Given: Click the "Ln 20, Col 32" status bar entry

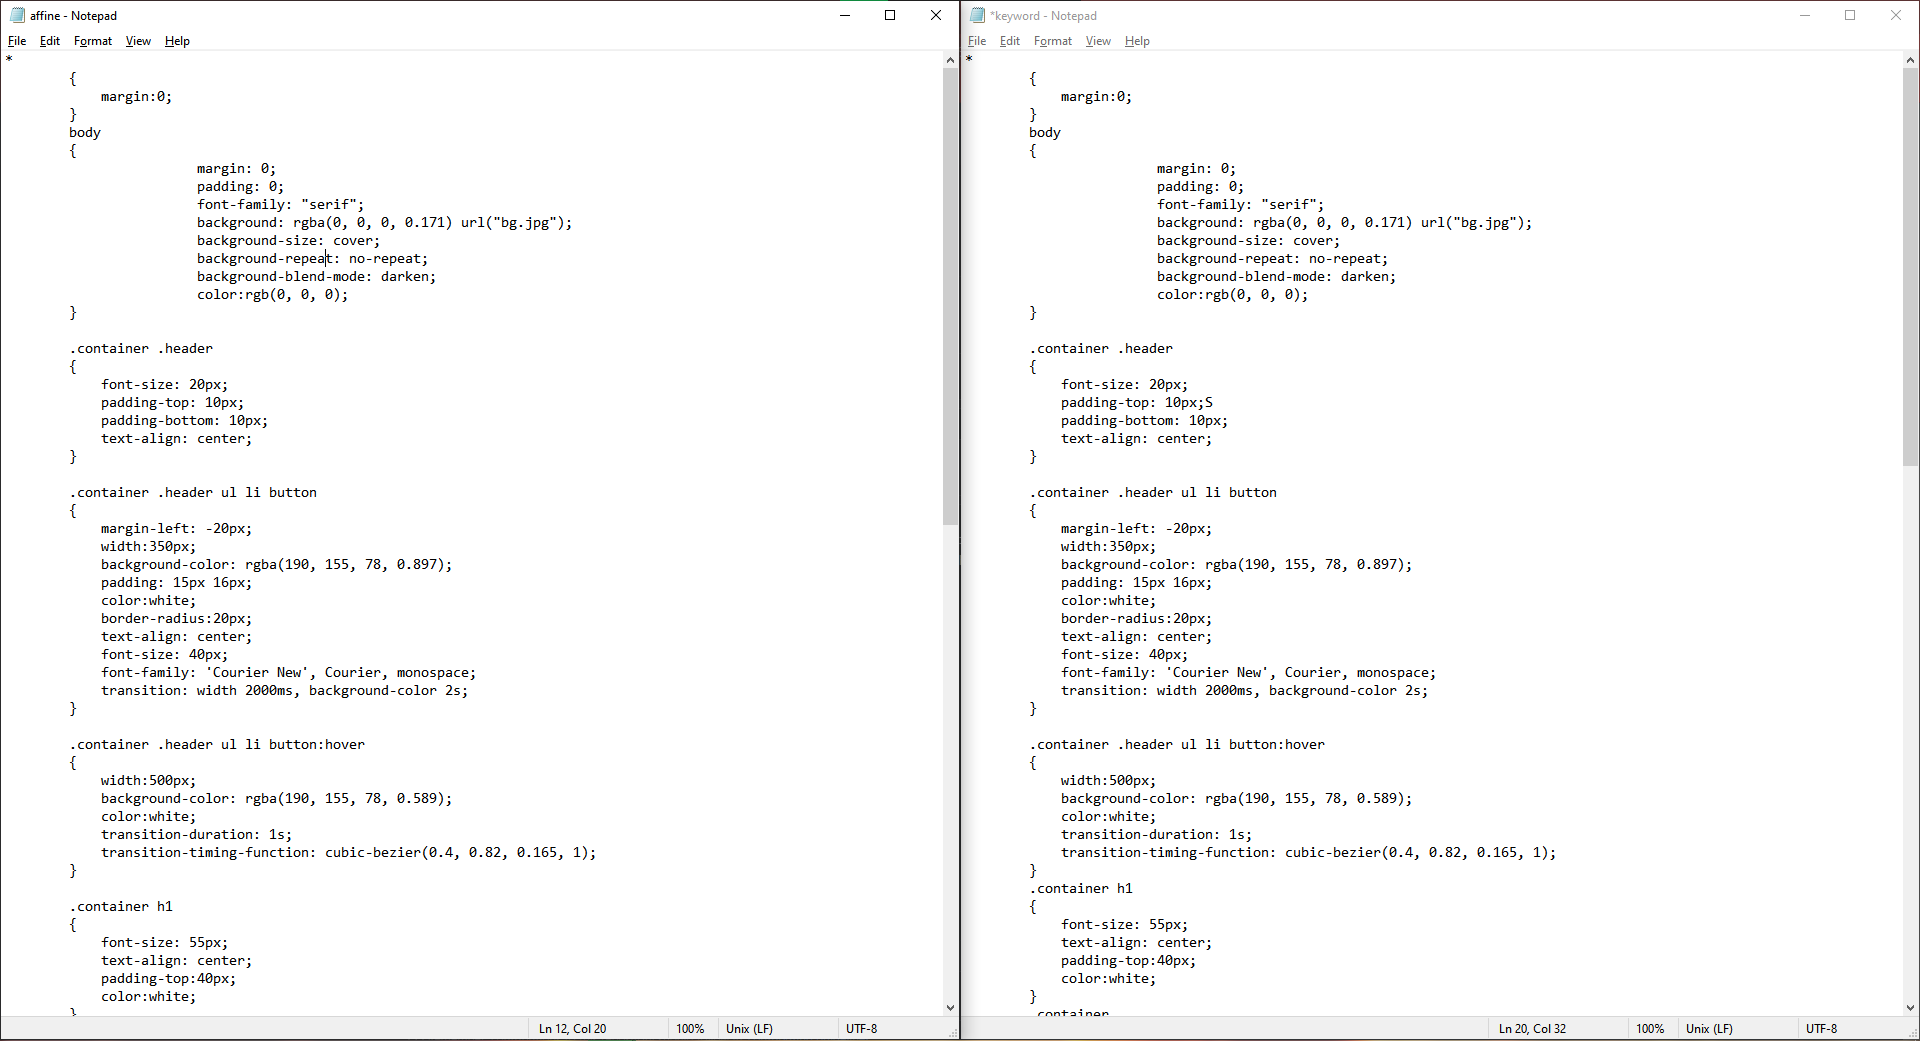Looking at the screenshot, I should pyautogui.click(x=1532, y=1029).
